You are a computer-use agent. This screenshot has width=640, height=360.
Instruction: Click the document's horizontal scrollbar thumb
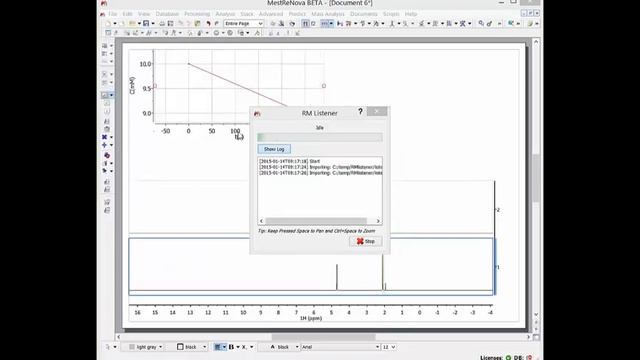pyautogui.click(x=323, y=337)
